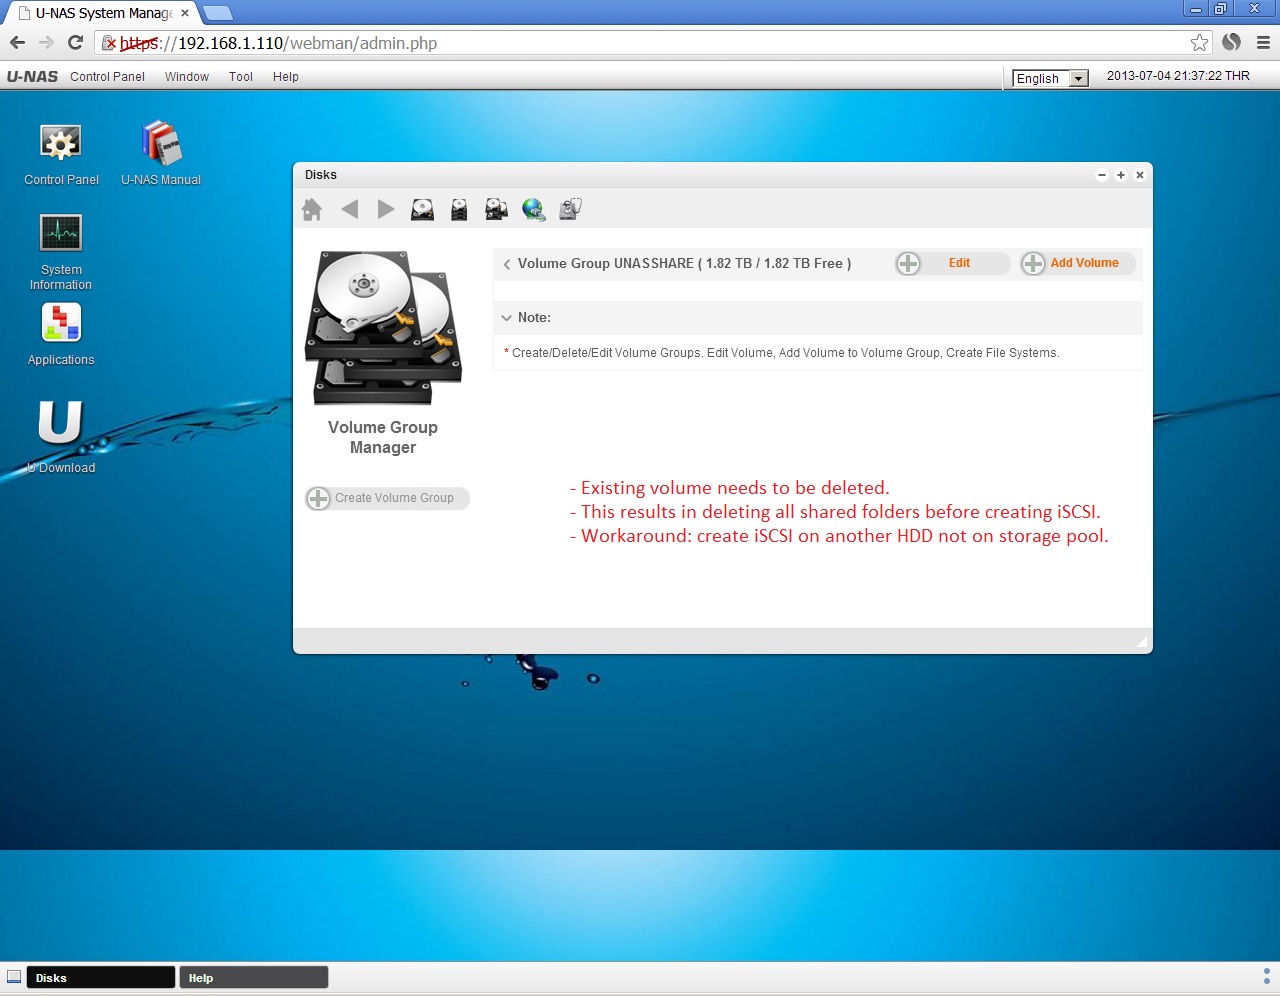The width and height of the screenshot is (1280, 996).
Task: Open the iSCSI network globe icon
Action: pyautogui.click(x=534, y=209)
